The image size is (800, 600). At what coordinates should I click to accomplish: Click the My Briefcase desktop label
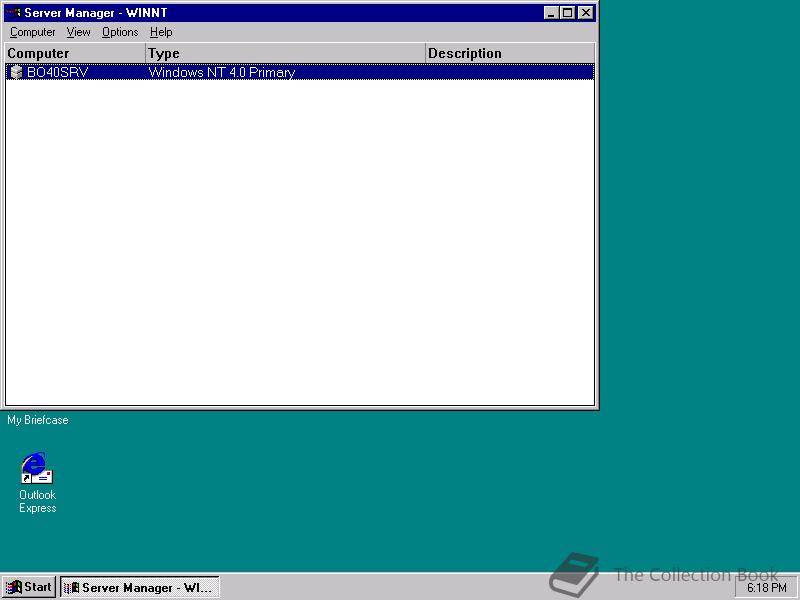[x=38, y=420]
